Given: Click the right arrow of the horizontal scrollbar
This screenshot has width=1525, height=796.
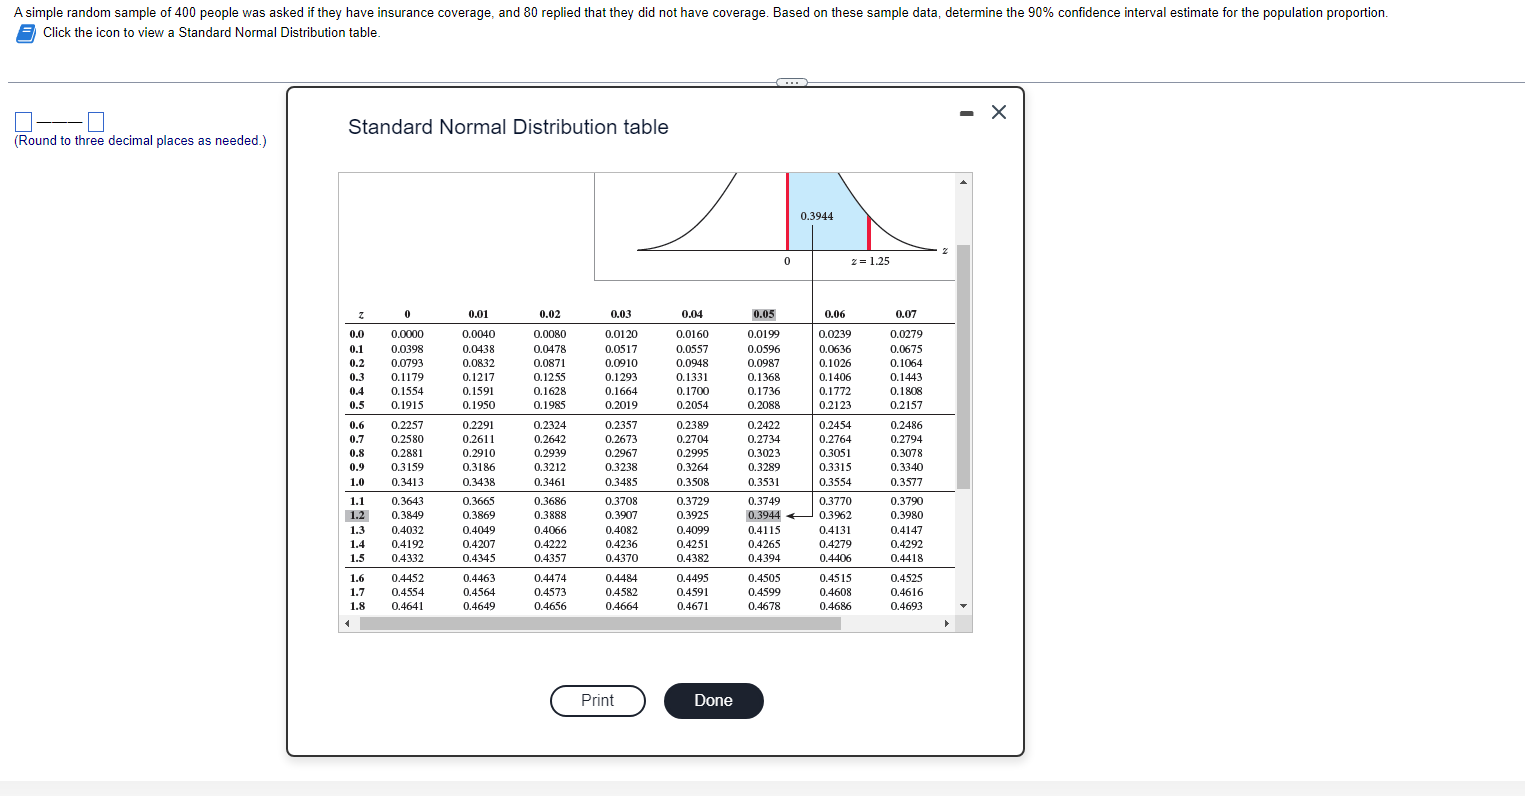Looking at the screenshot, I should [x=947, y=623].
